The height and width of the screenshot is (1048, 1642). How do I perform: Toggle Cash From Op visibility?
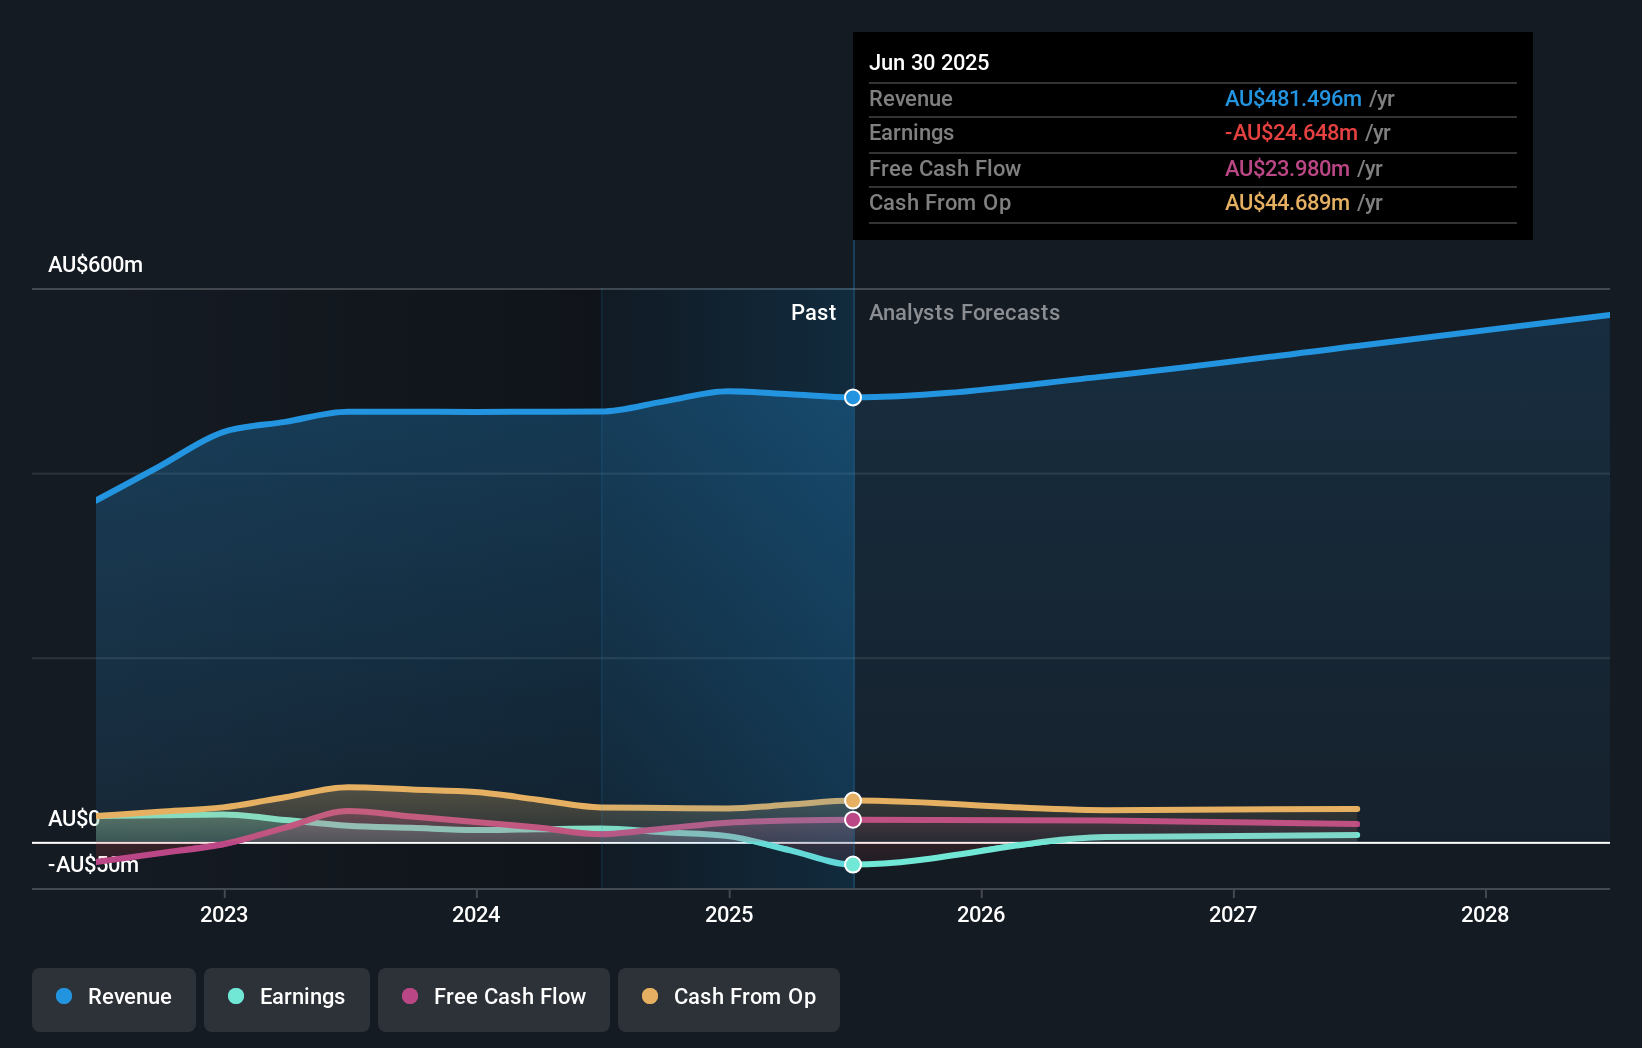728,997
